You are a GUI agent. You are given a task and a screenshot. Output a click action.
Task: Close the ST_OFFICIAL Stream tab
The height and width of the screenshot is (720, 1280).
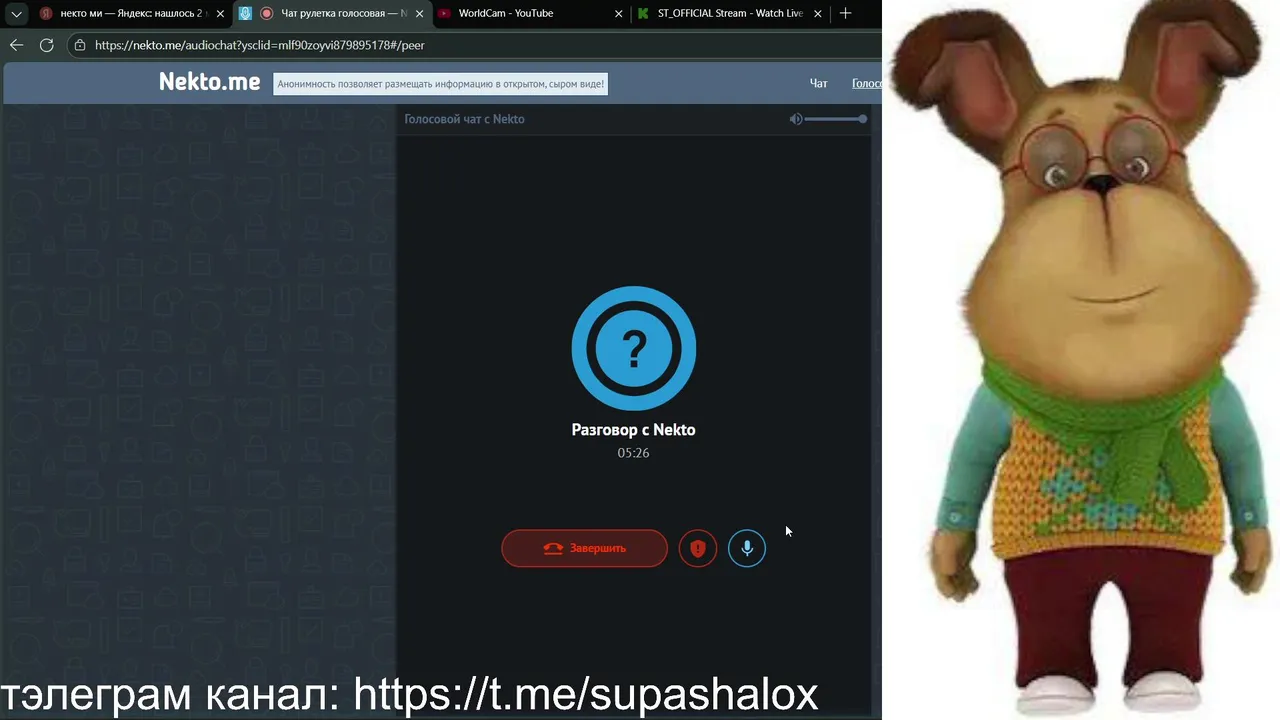pos(818,14)
